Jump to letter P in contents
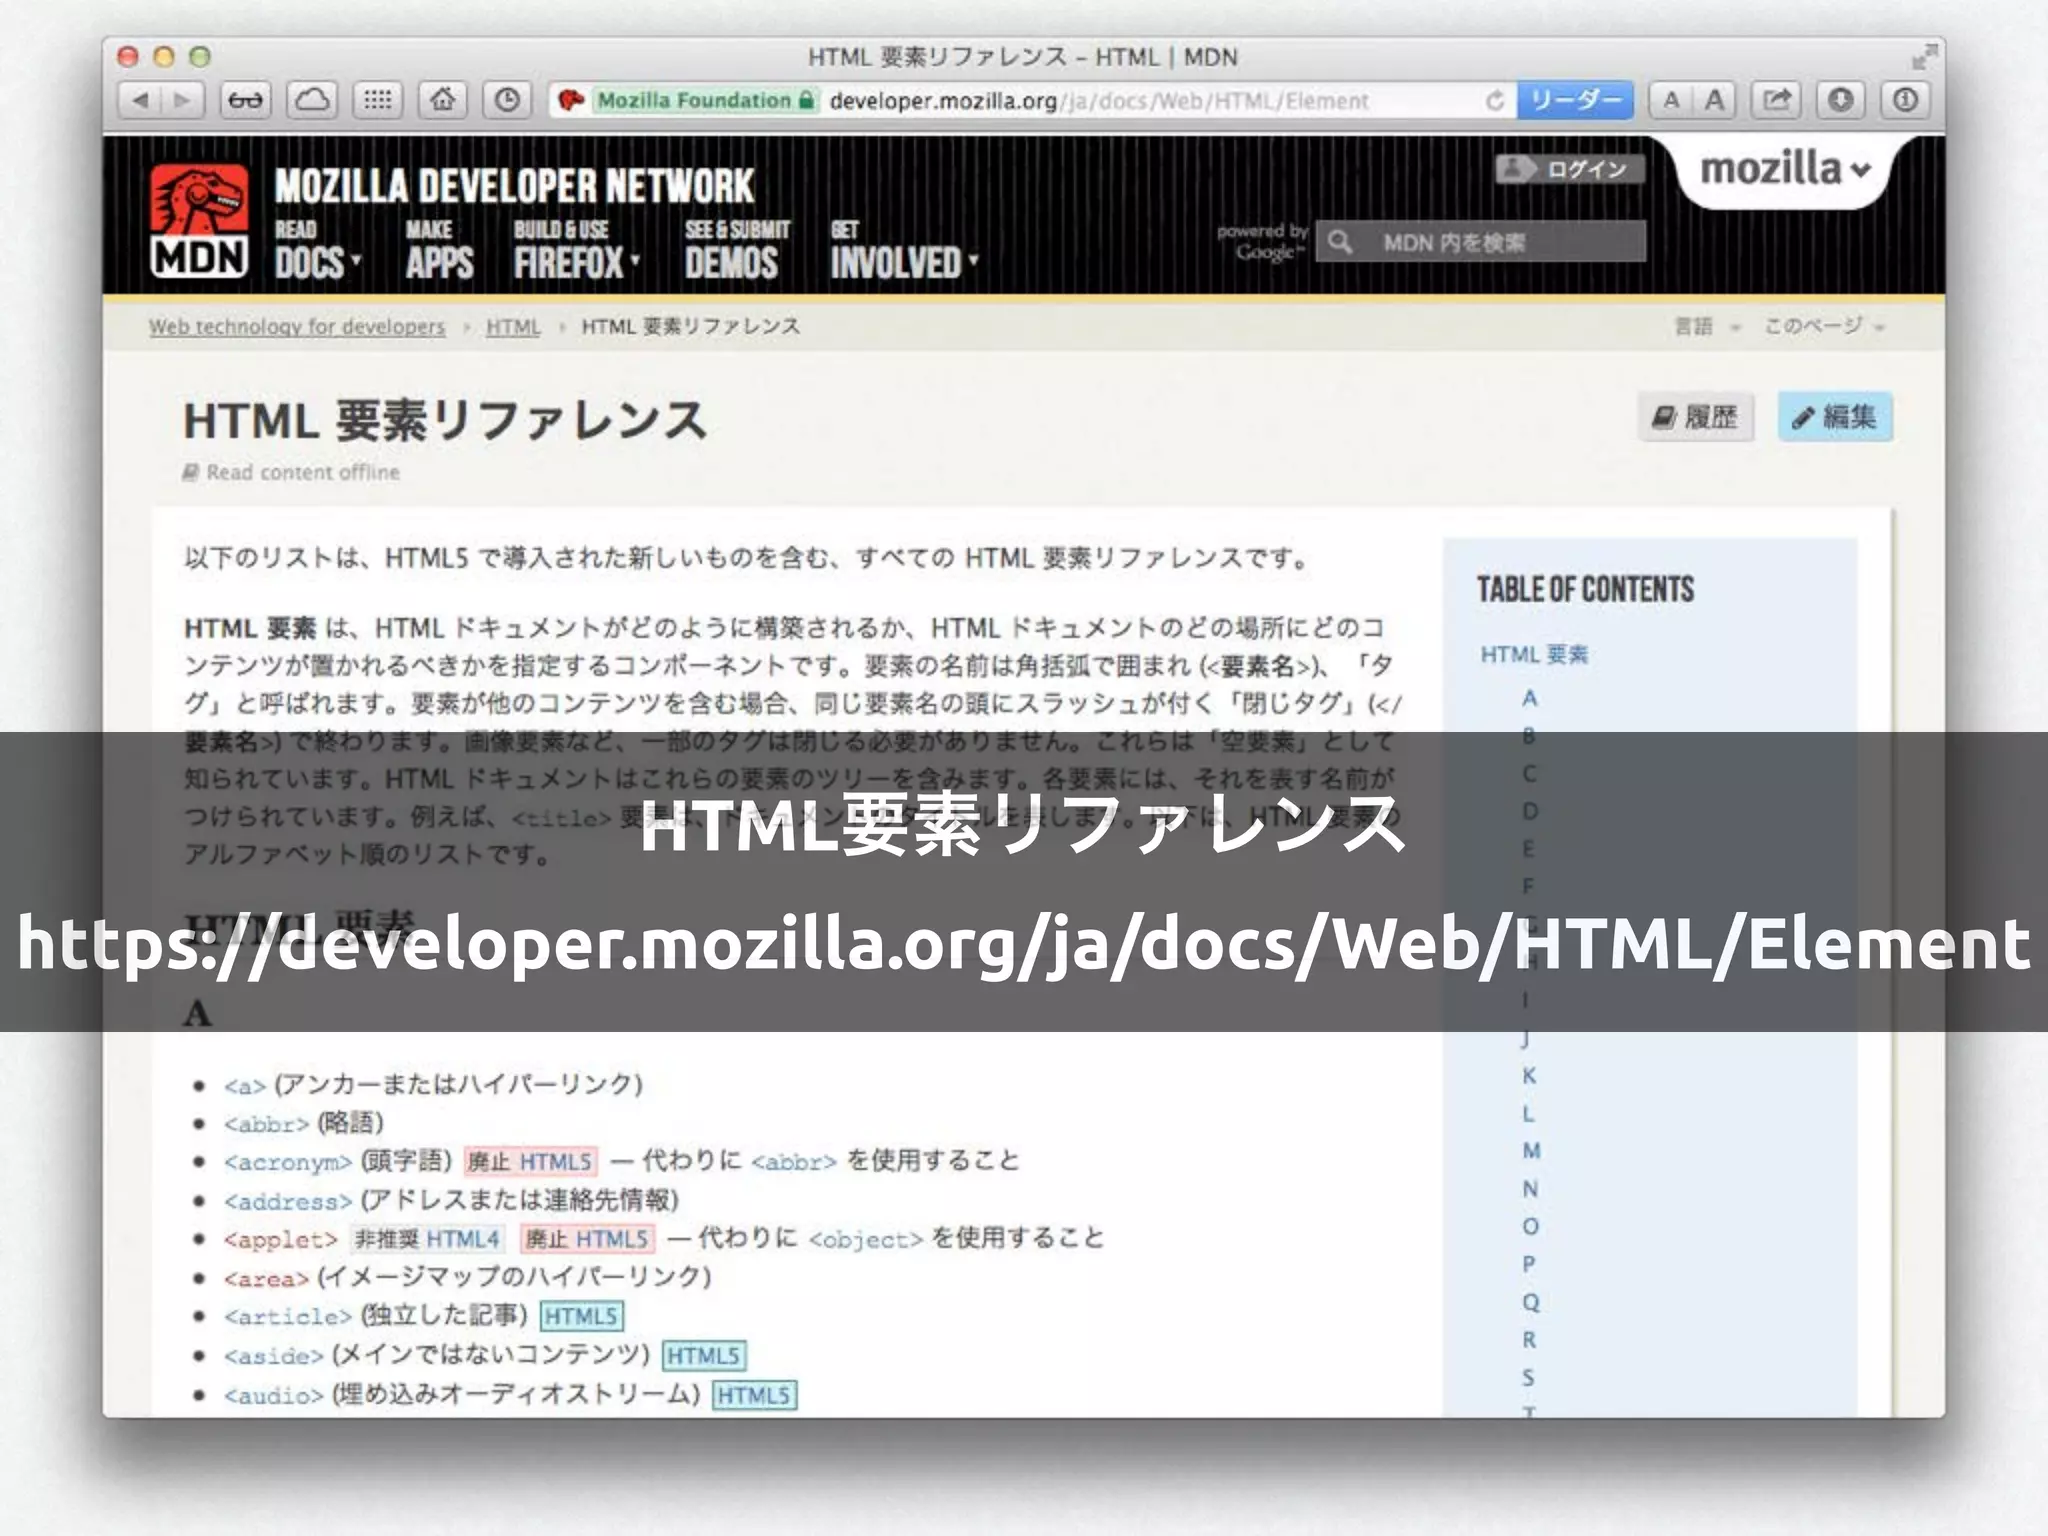 [x=1529, y=1264]
